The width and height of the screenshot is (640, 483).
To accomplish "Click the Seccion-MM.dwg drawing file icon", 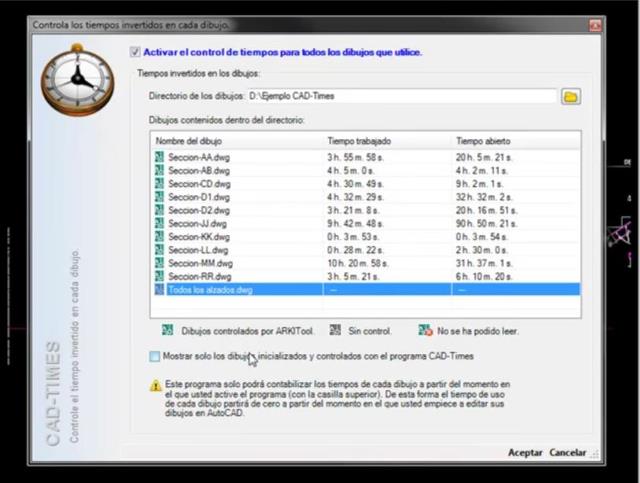I will click(x=159, y=263).
